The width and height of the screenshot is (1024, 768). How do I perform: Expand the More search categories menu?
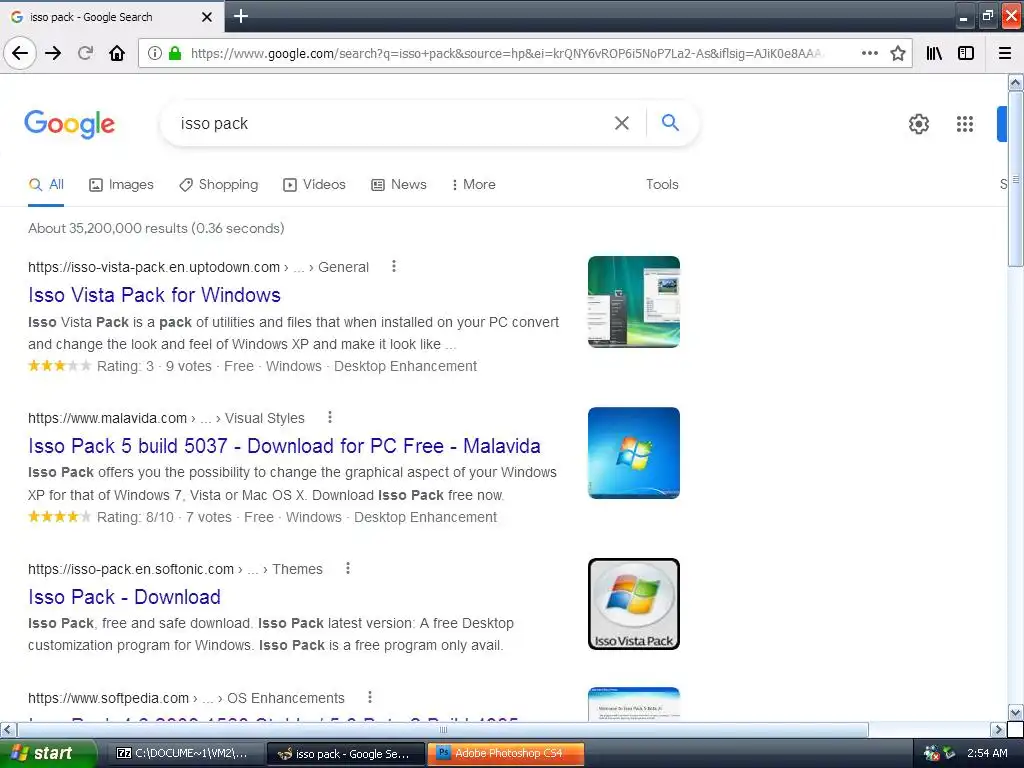473,185
